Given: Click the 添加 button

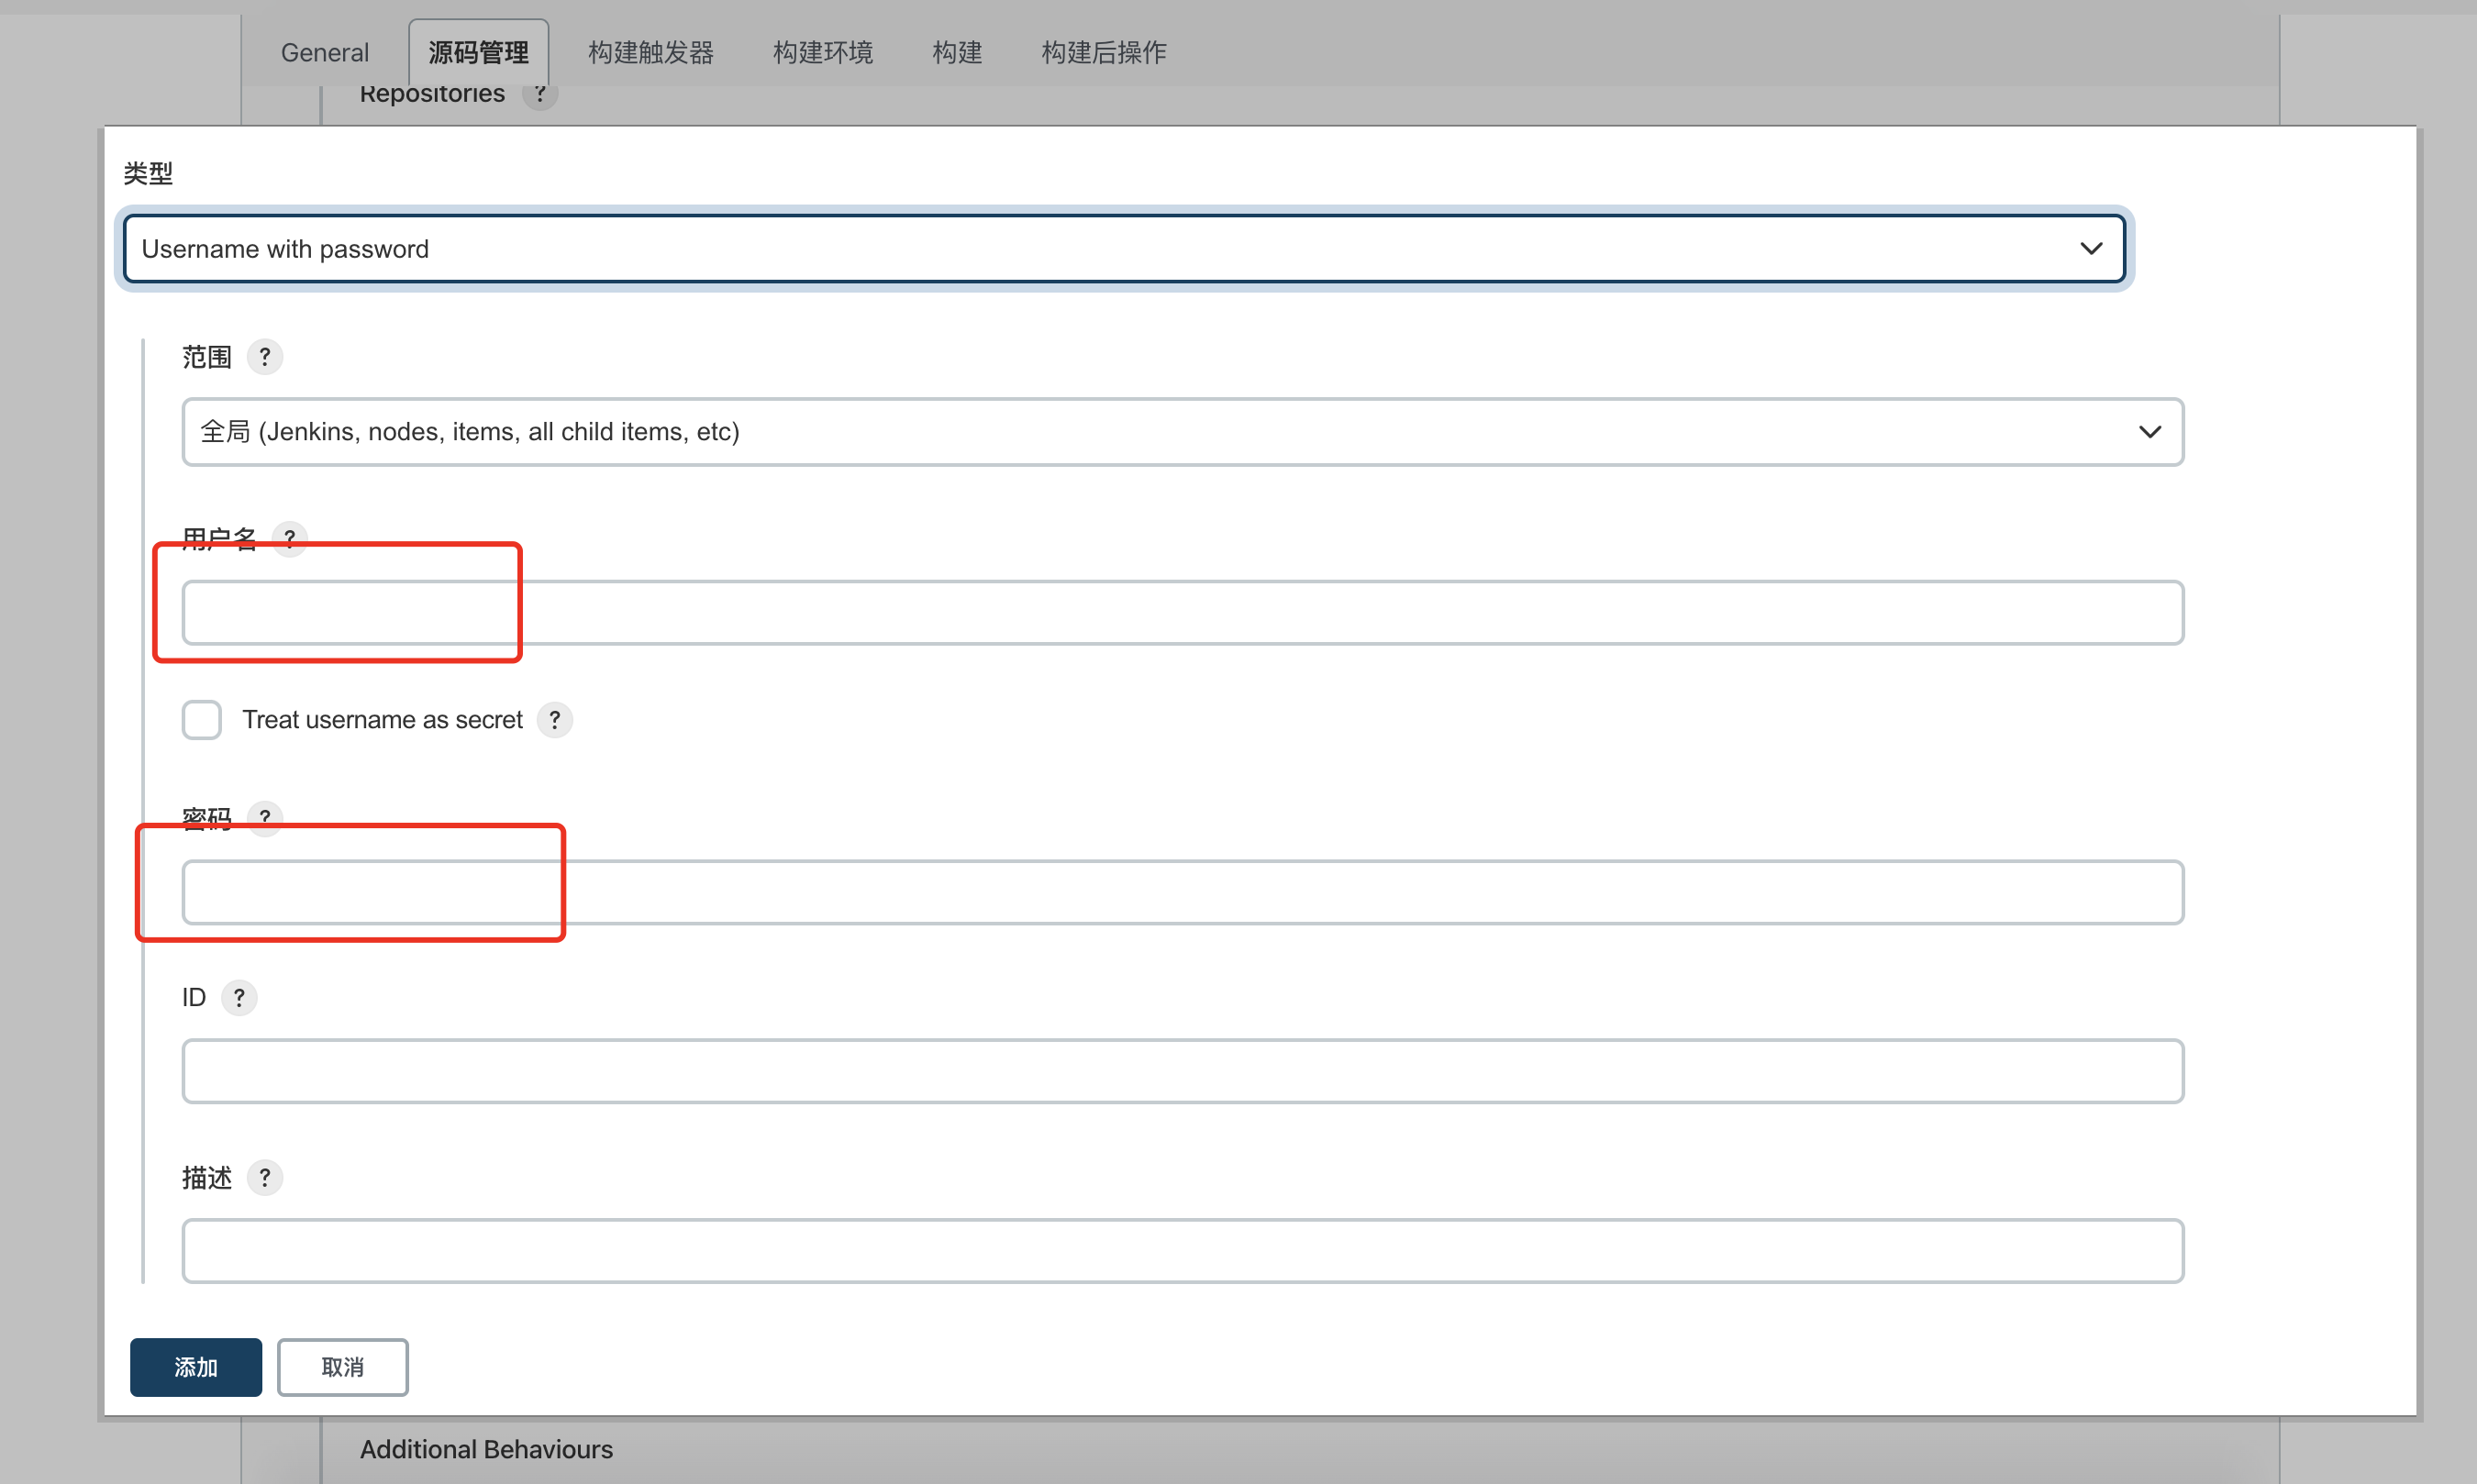Looking at the screenshot, I should tap(196, 1367).
